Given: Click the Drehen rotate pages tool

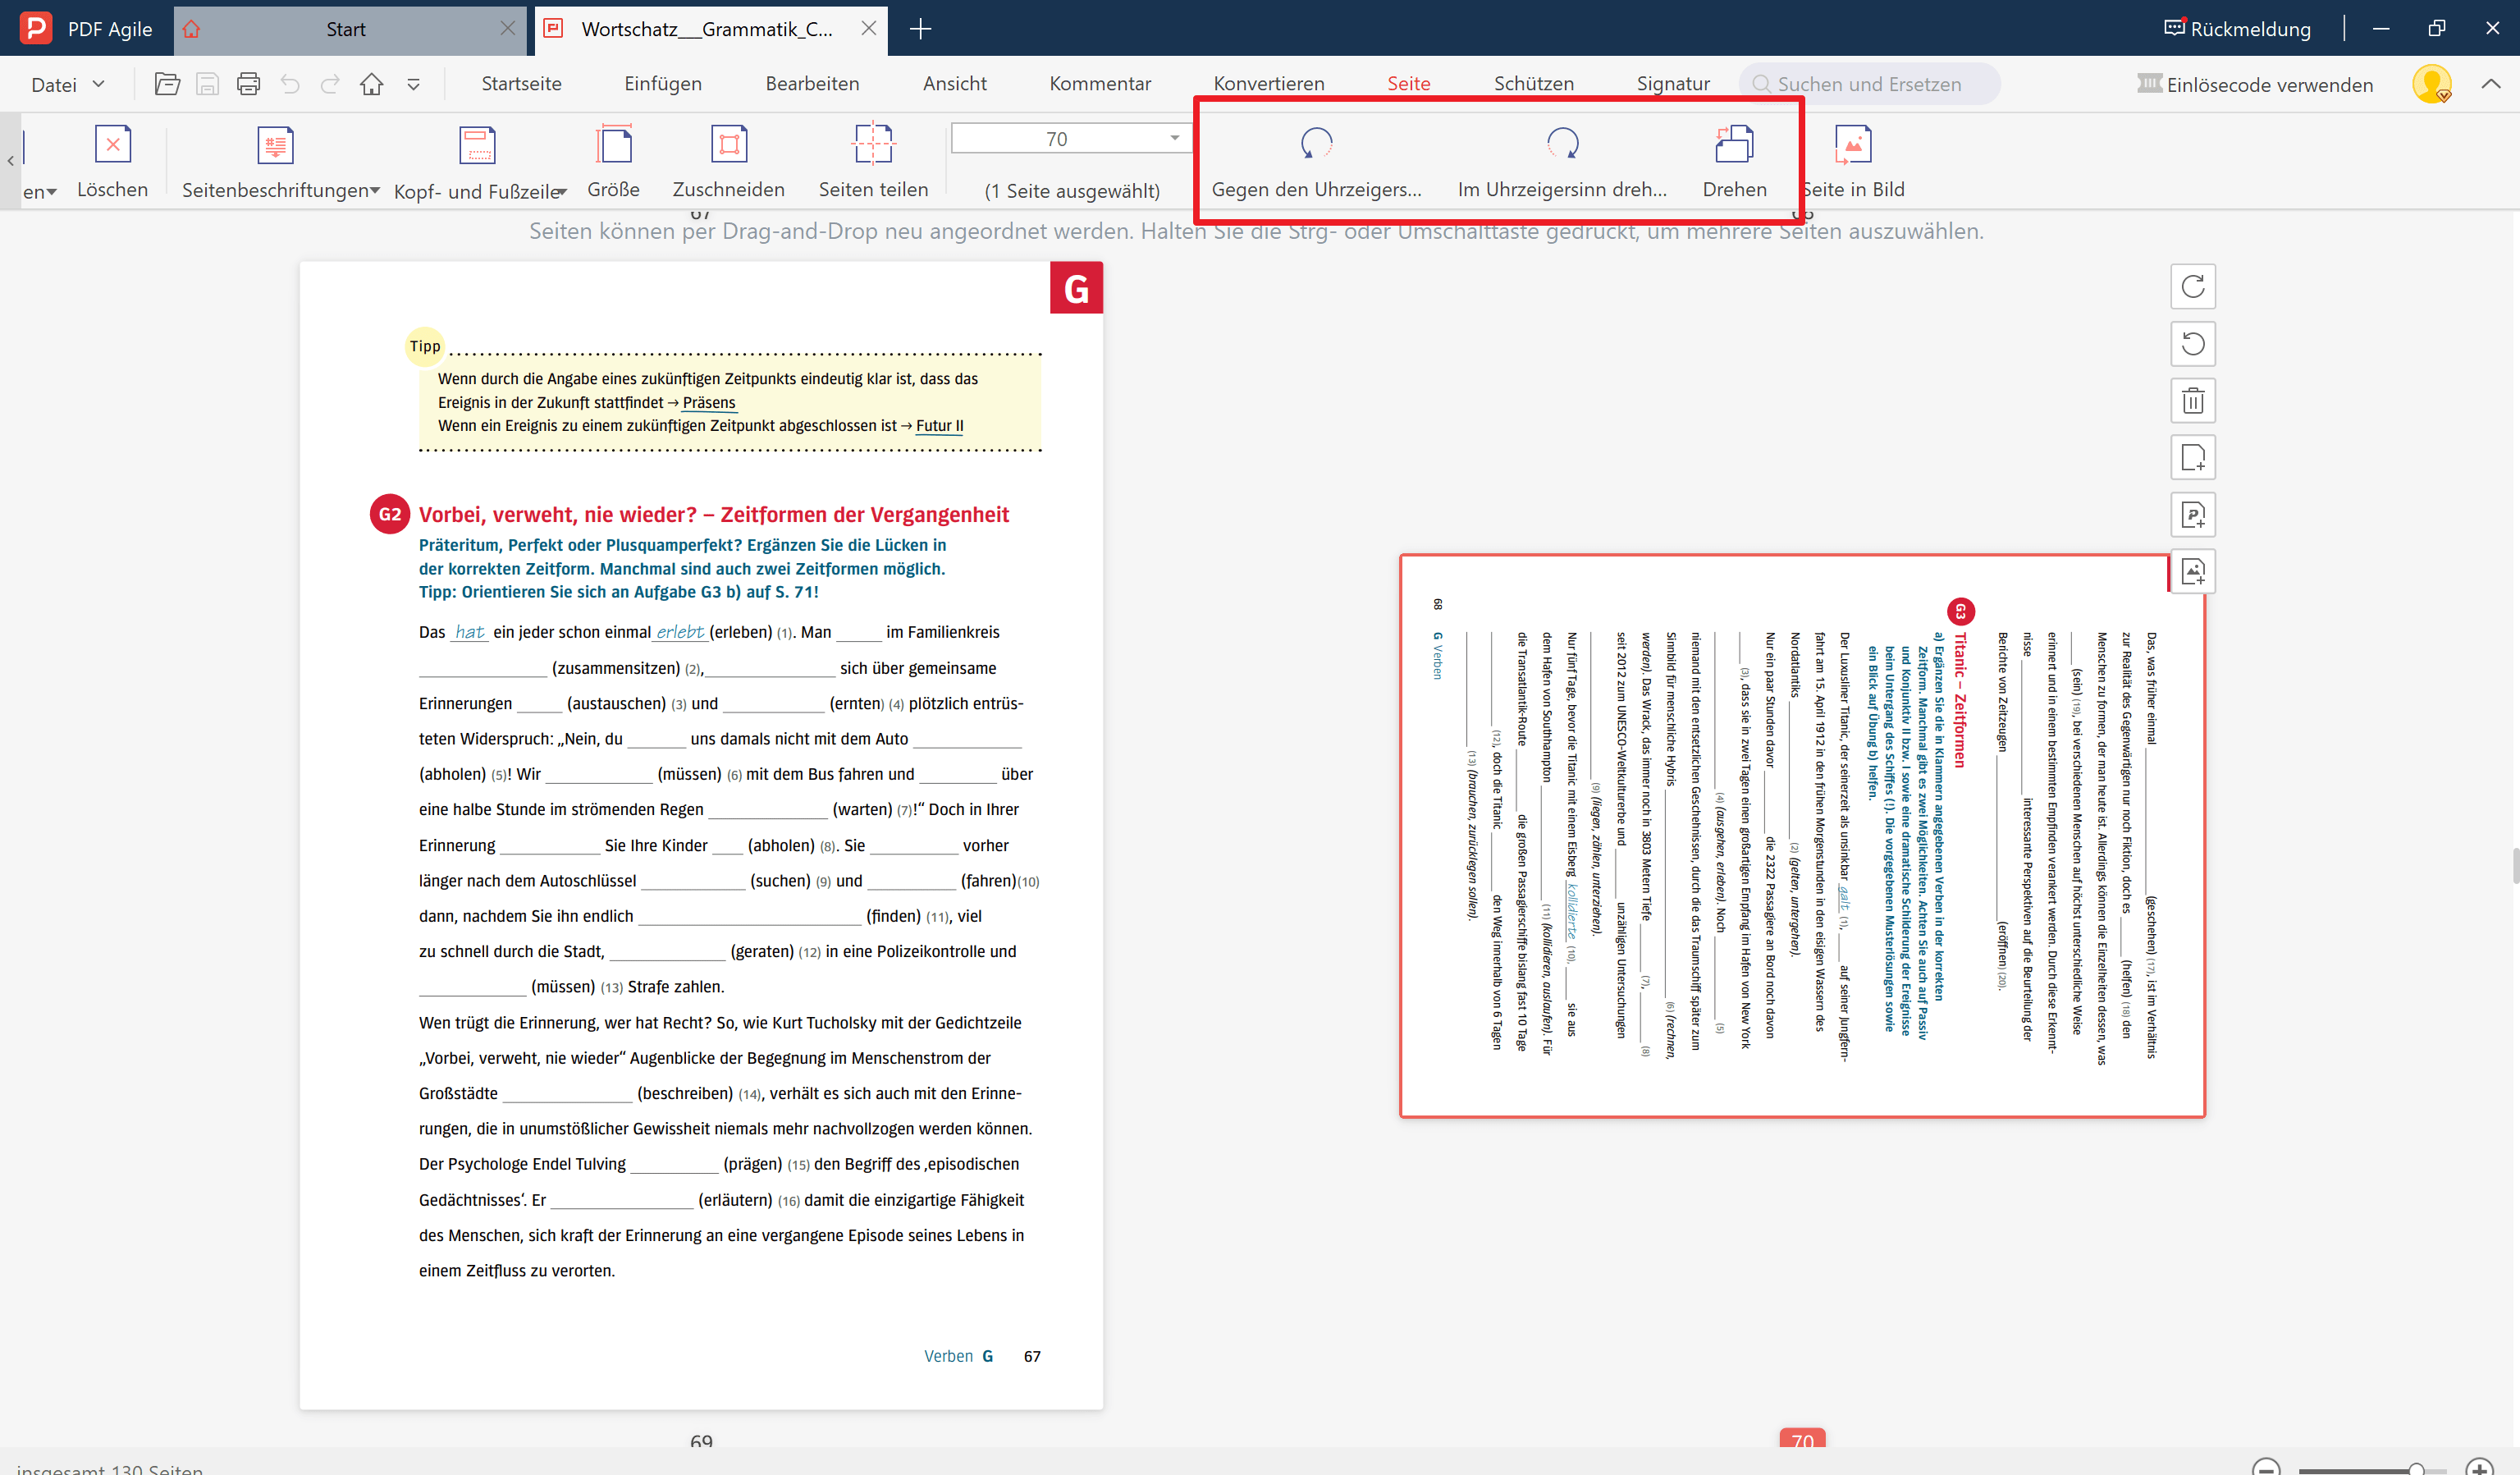Looking at the screenshot, I should click(1734, 161).
